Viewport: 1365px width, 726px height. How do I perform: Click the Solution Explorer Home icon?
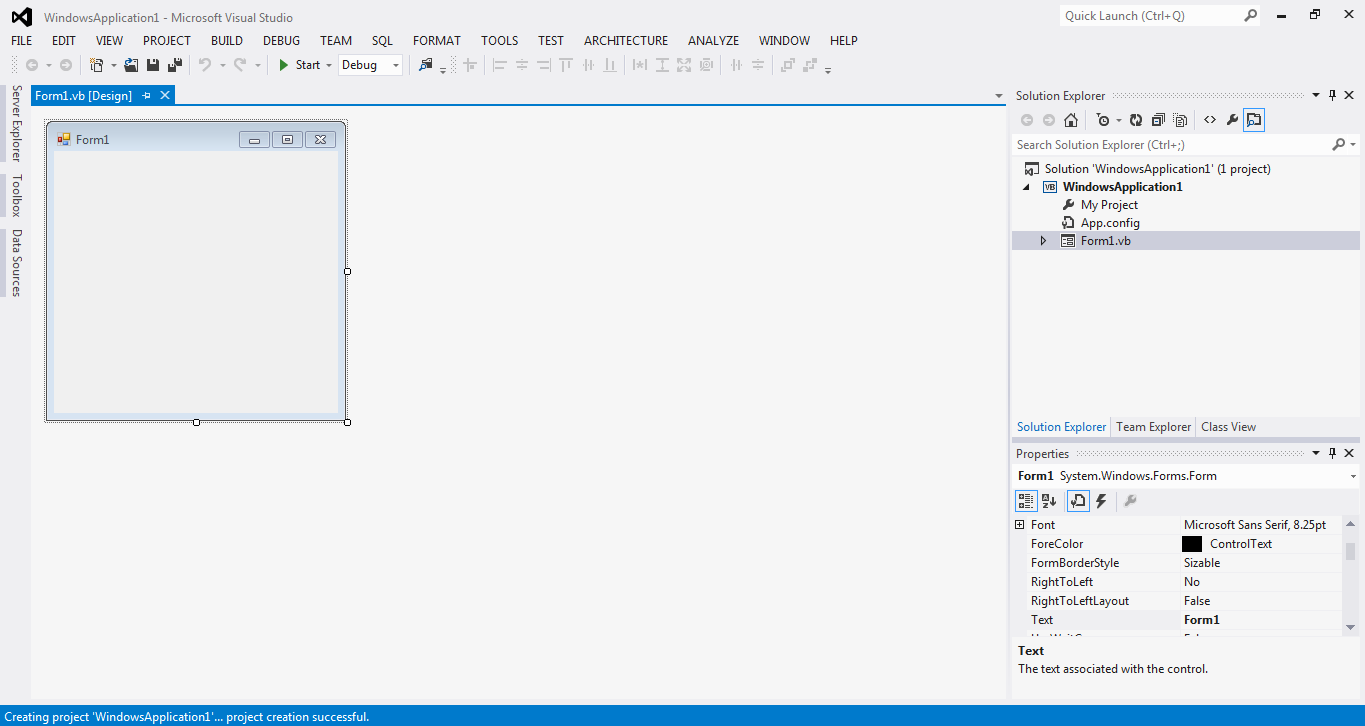[x=1071, y=120]
